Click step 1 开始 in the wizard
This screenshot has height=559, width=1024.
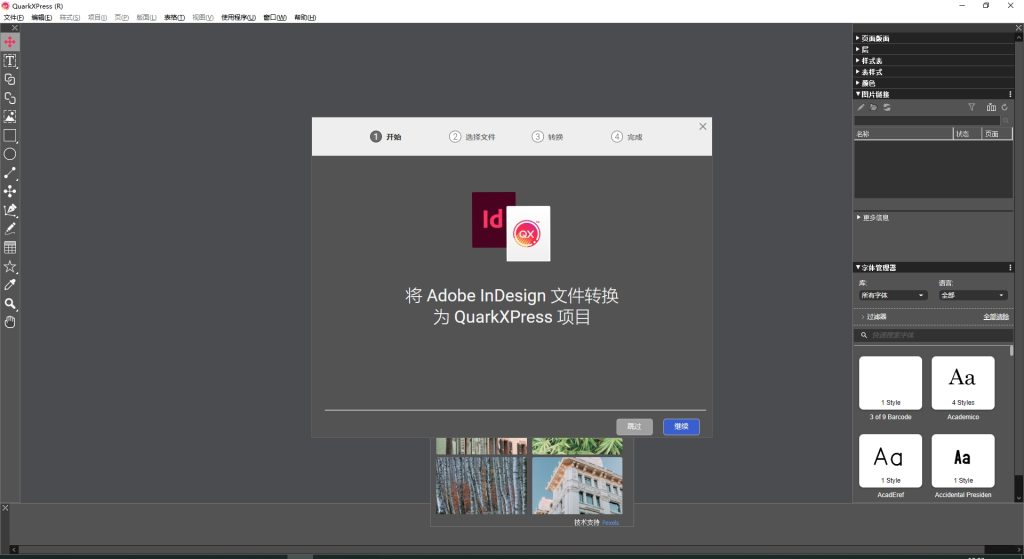tap(385, 136)
